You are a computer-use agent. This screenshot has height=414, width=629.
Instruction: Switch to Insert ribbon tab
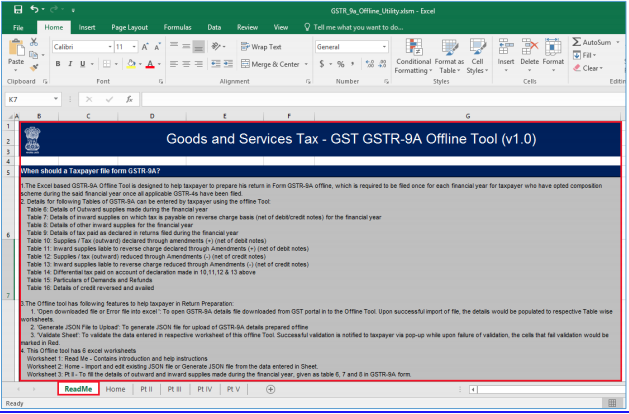(87, 27)
